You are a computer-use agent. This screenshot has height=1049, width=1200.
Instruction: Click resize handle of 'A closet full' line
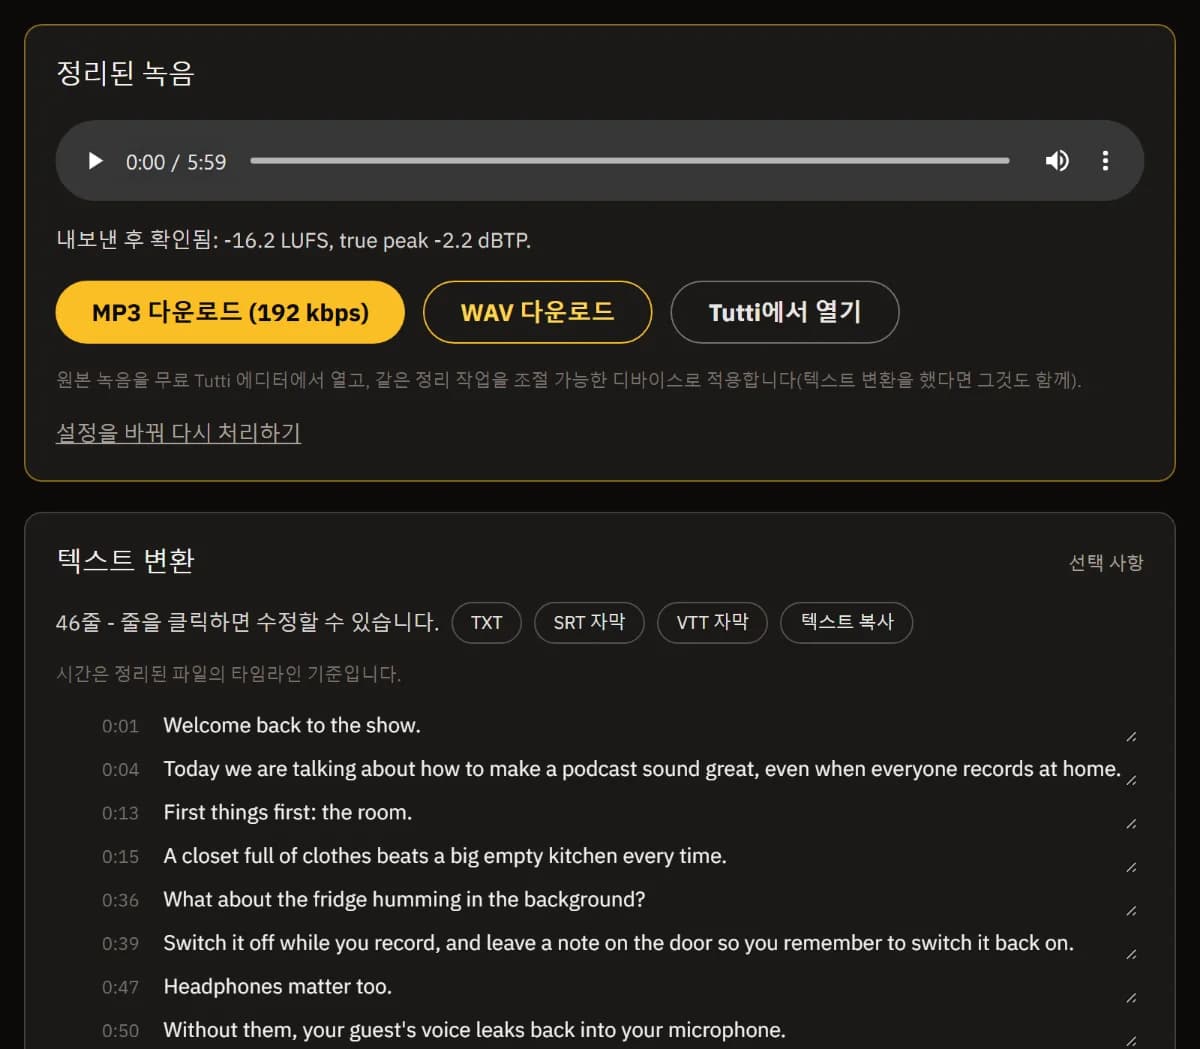pos(1131,867)
